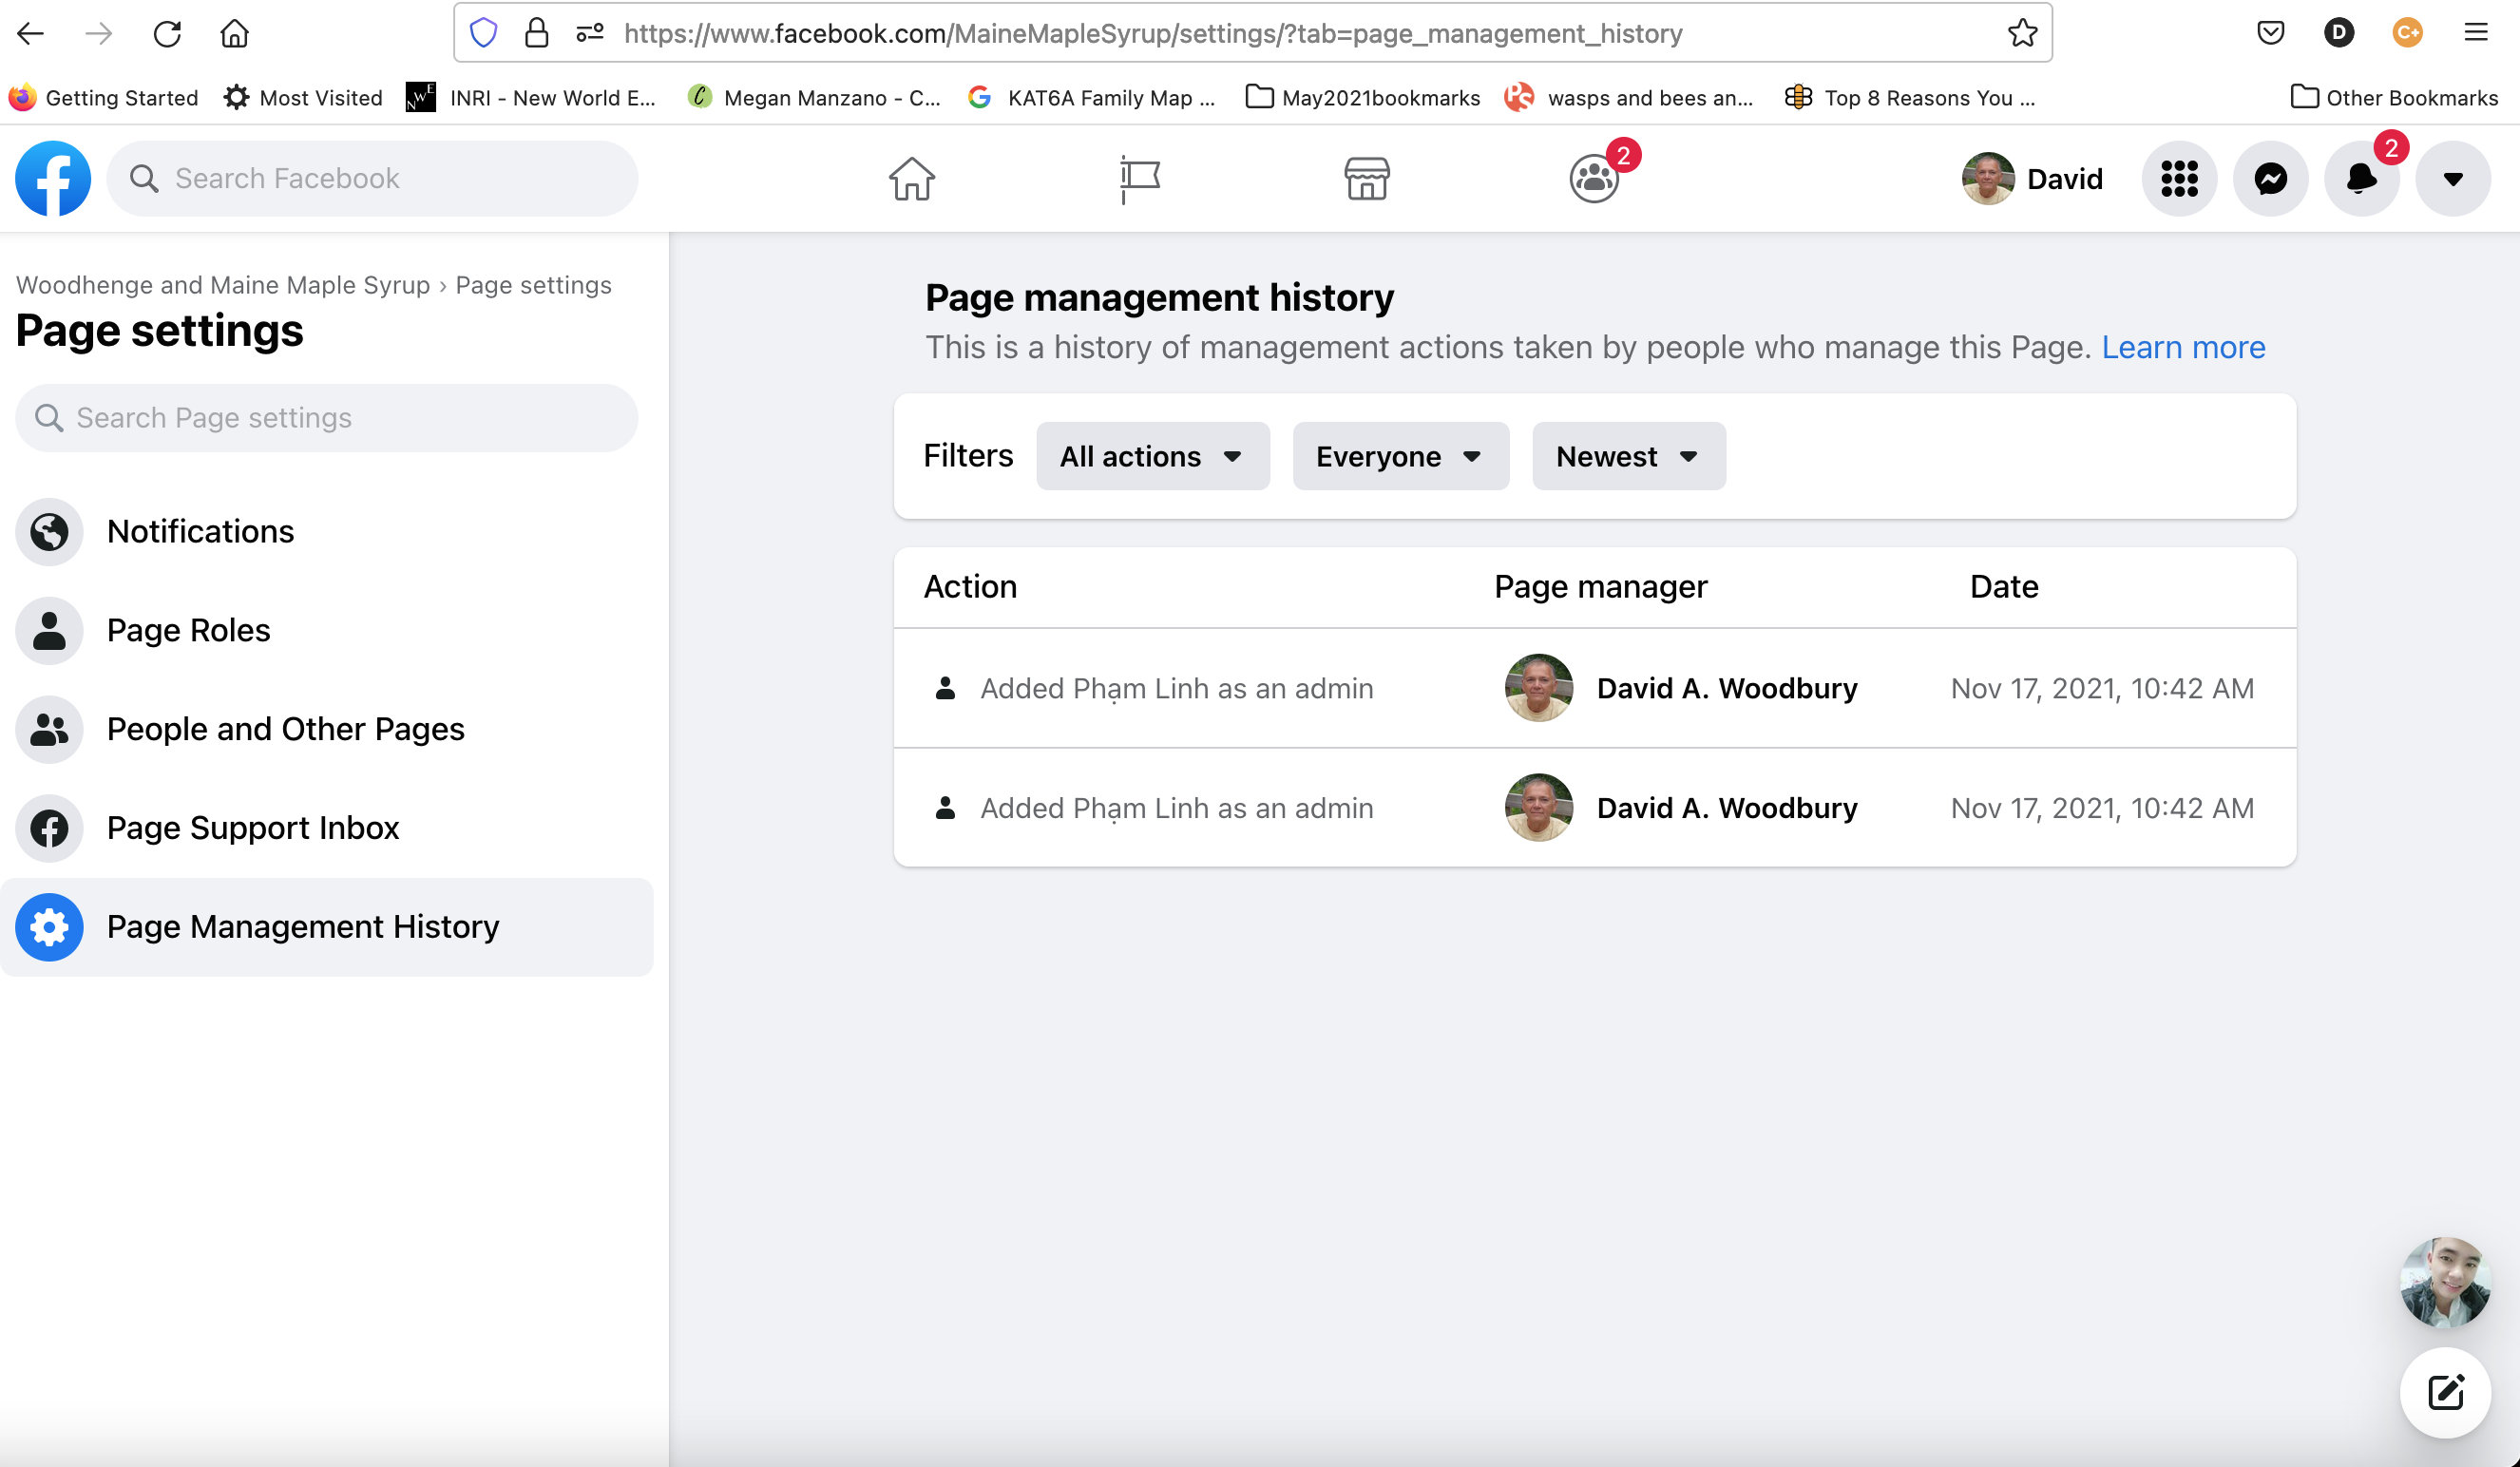Open the Groups icon with badge
Image resolution: width=2520 pixels, height=1467 pixels.
coord(1593,179)
